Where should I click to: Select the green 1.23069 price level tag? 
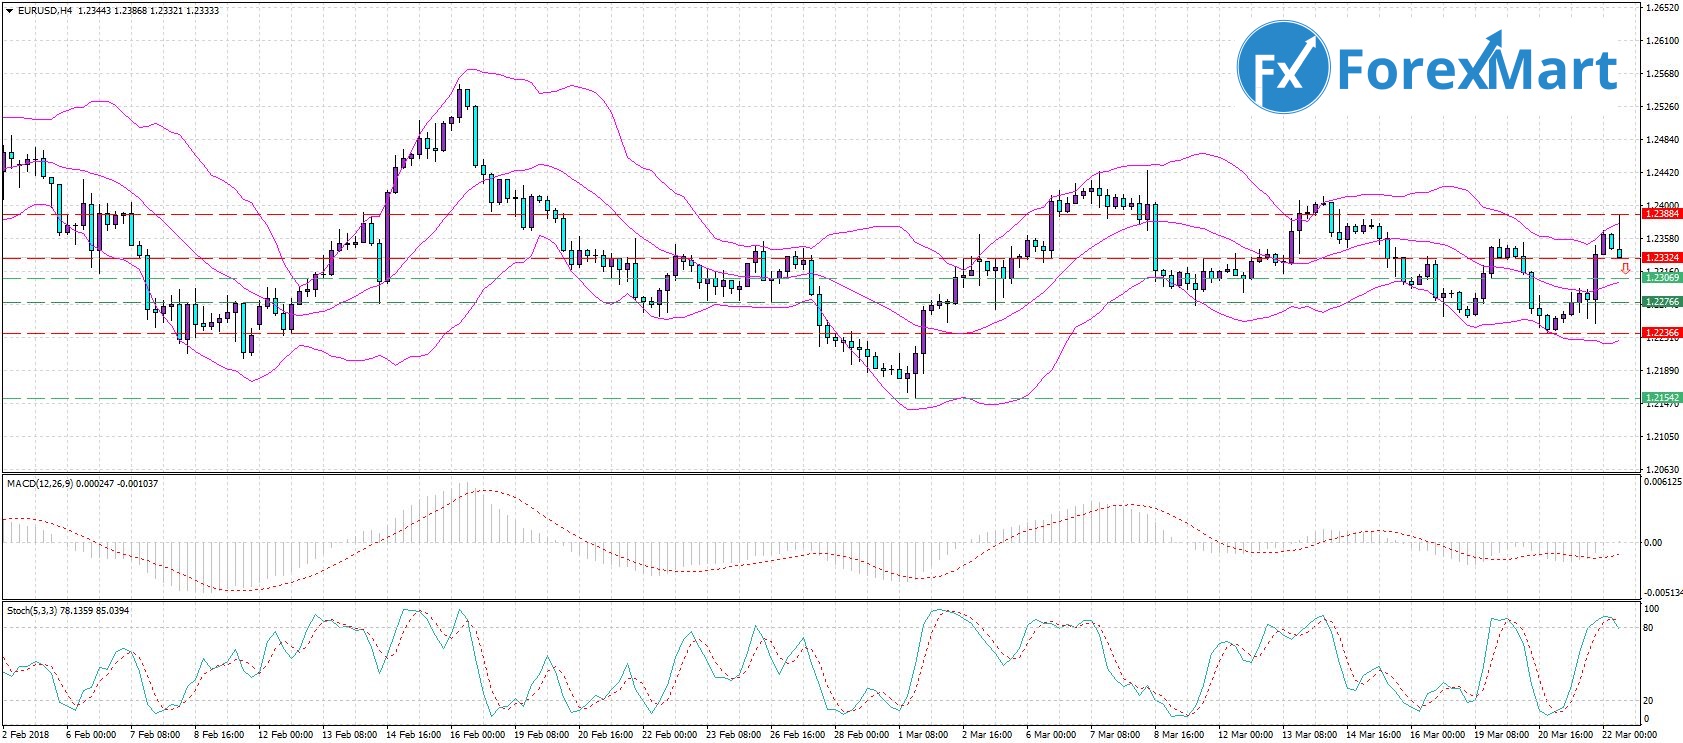[x=1661, y=278]
